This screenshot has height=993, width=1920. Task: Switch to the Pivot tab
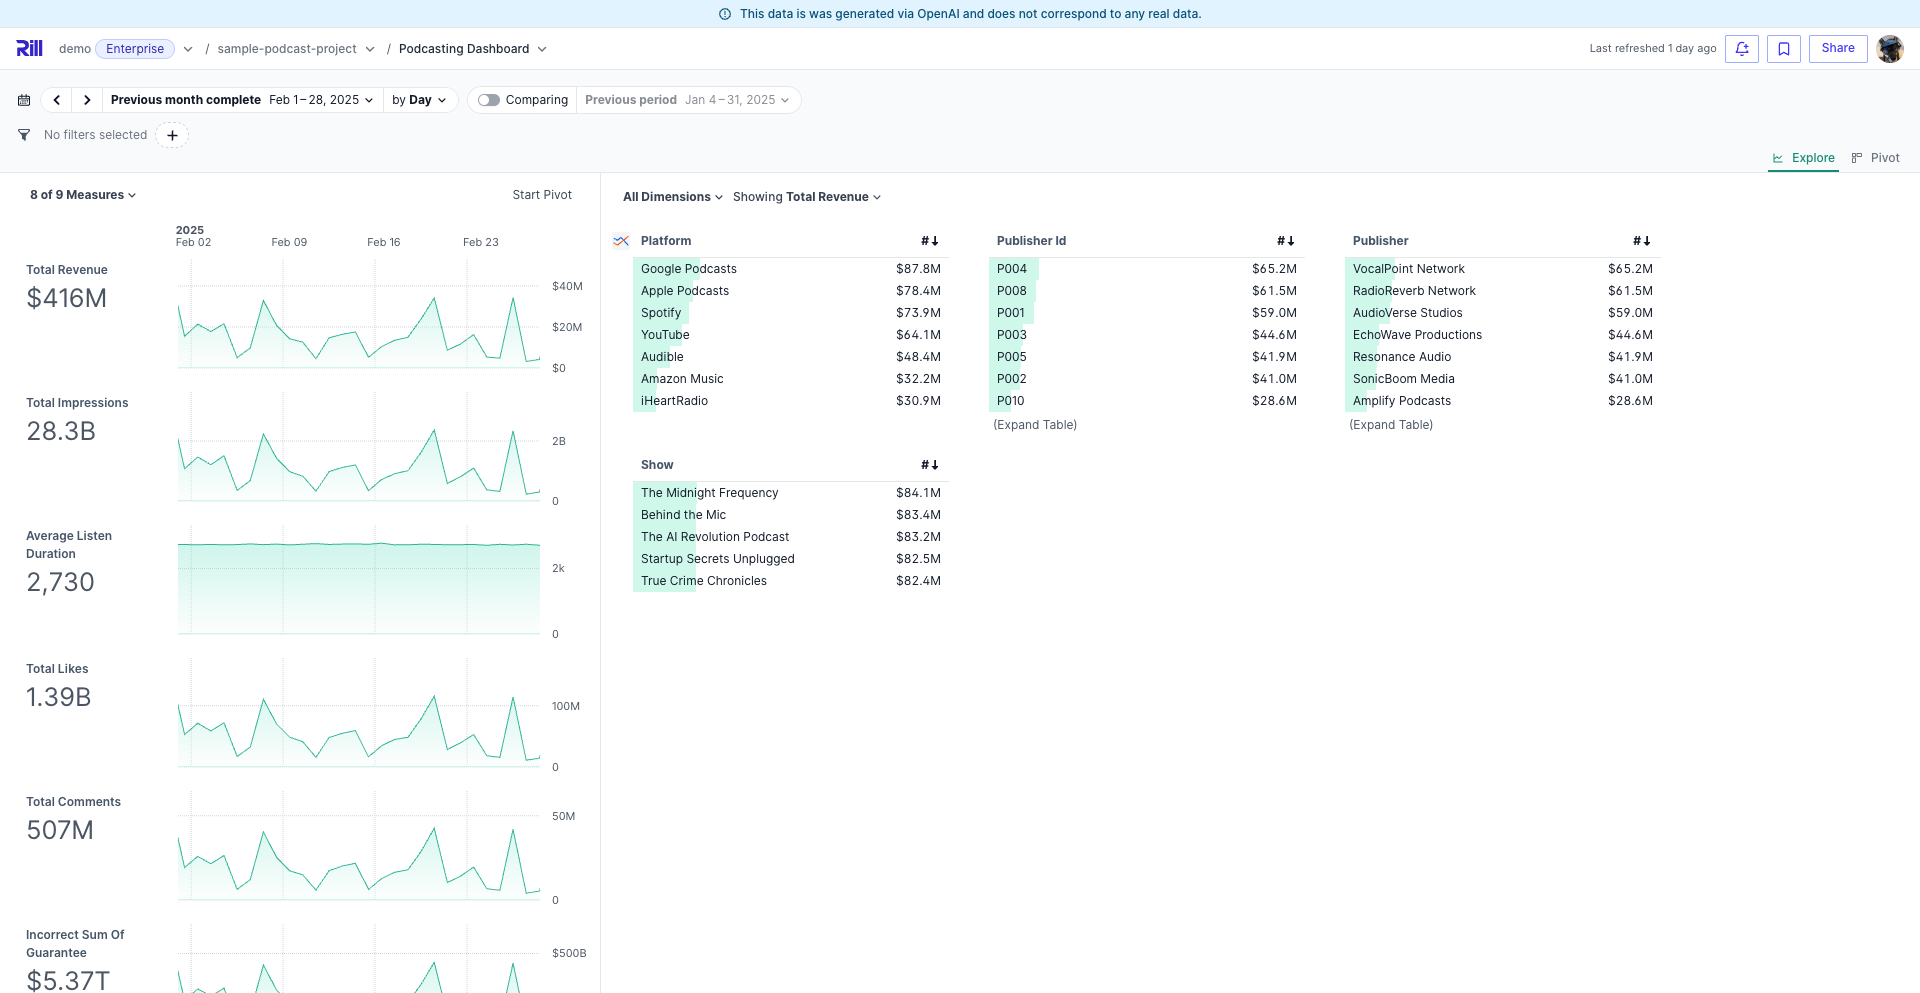pyautogui.click(x=1875, y=158)
